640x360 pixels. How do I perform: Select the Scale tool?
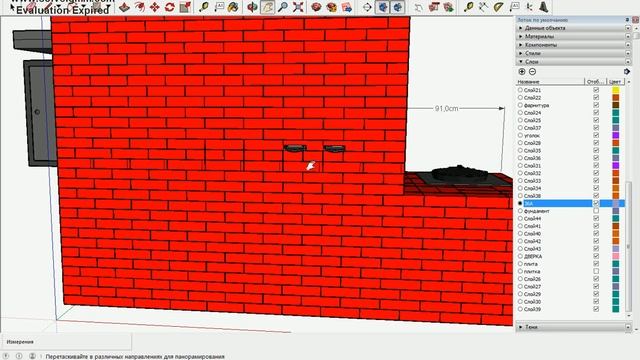tap(185, 7)
